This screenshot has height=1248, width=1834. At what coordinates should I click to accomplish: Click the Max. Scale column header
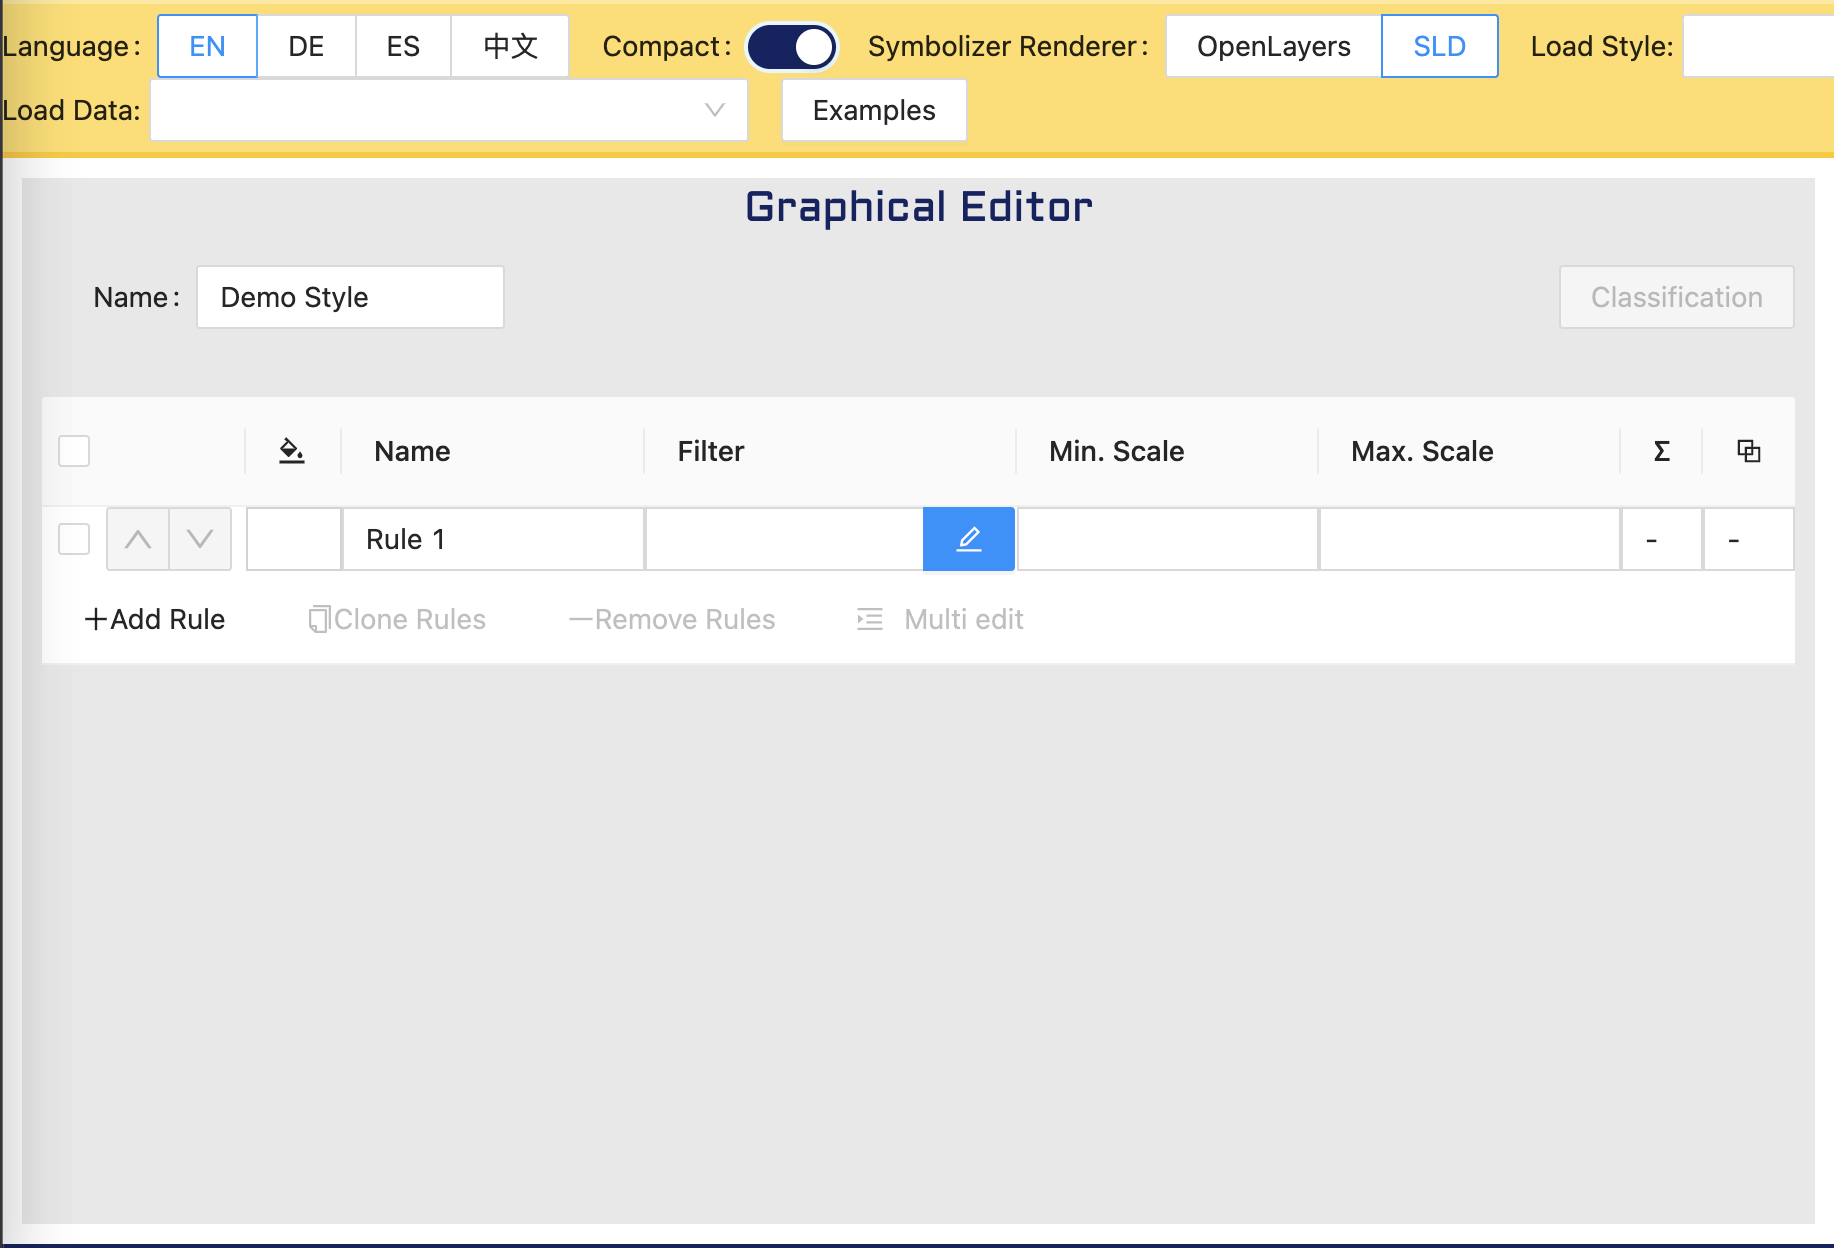[1422, 451]
